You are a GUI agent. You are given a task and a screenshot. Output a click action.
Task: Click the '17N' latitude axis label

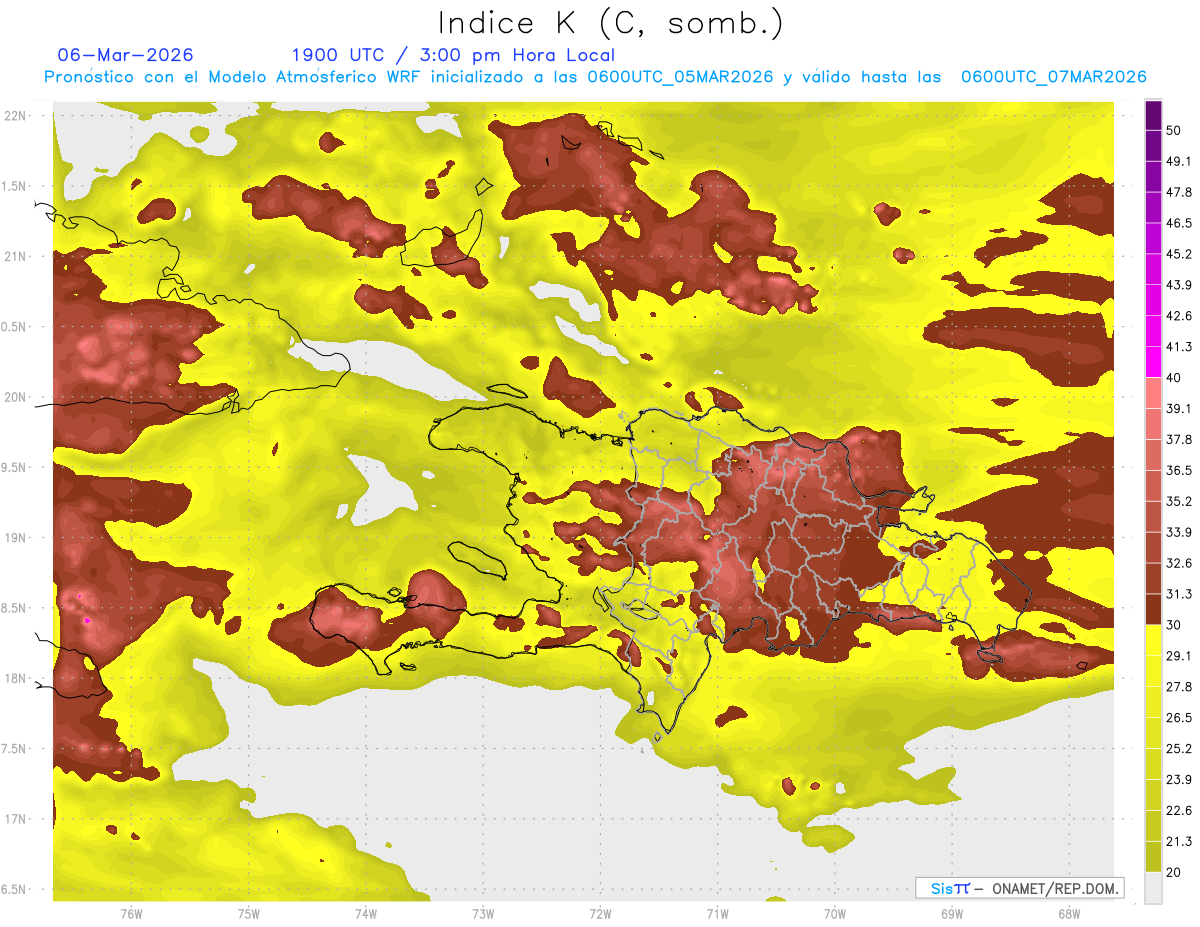point(16,820)
